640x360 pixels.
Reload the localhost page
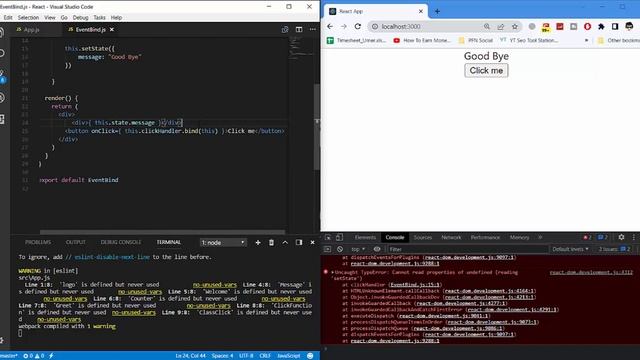358,27
